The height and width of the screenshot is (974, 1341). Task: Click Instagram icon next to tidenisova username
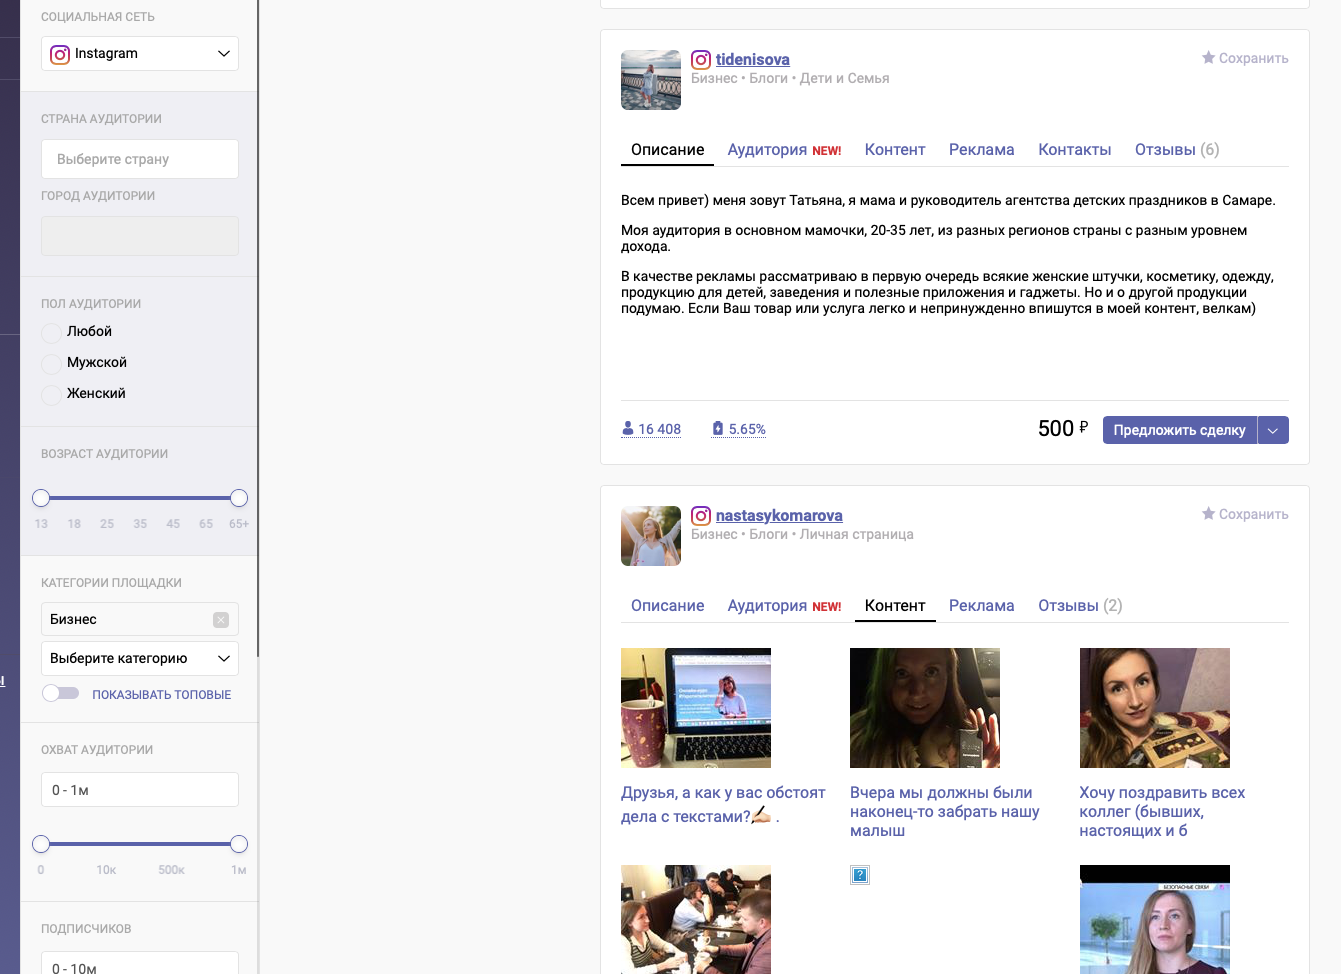pos(701,60)
